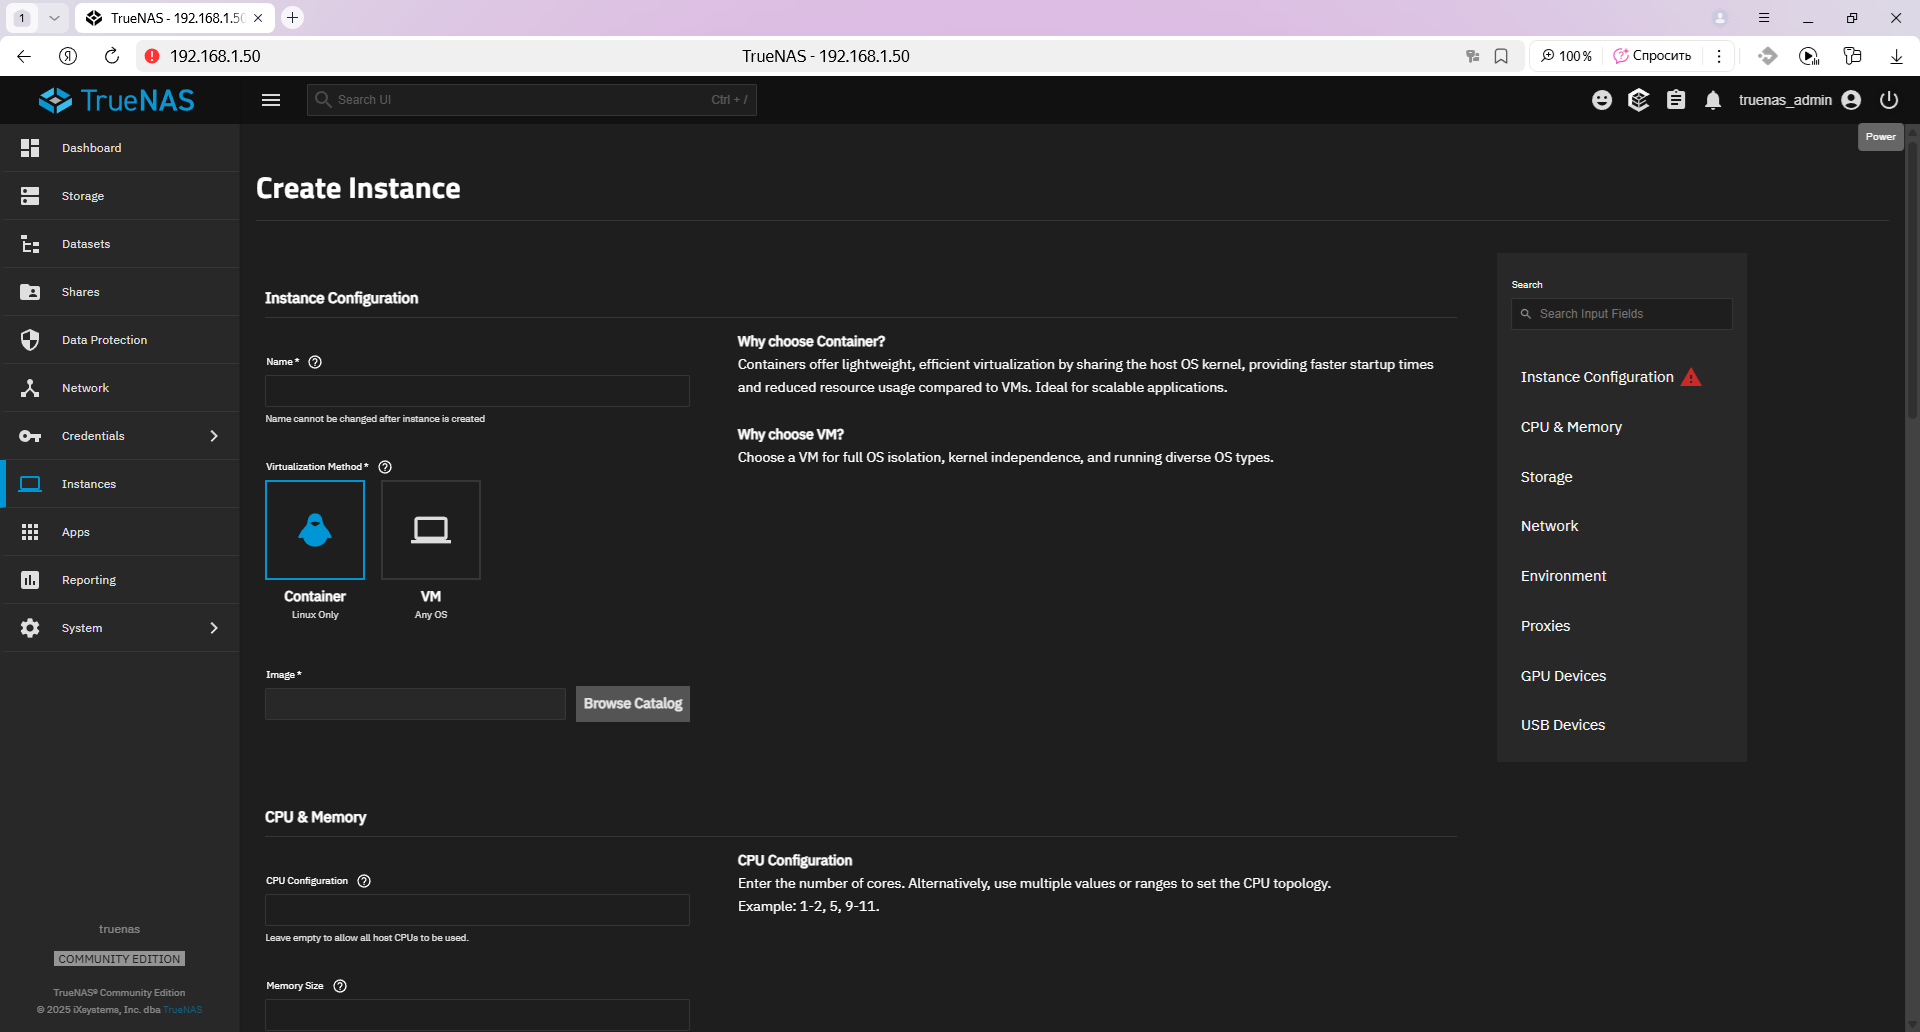
Task: Open the Dashboard menu item
Action: click(x=120, y=148)
